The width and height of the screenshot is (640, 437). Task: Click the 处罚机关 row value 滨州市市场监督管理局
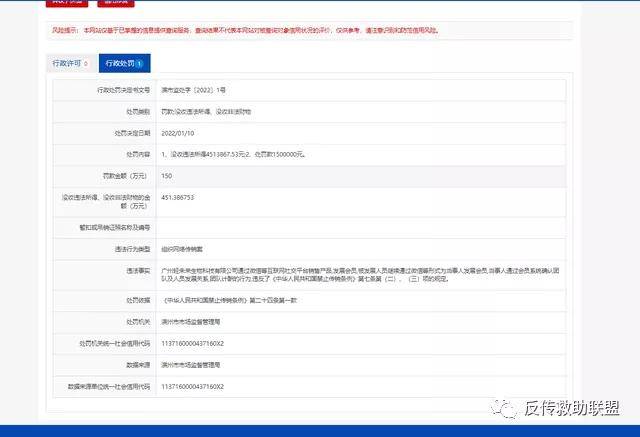coord(190,322)
